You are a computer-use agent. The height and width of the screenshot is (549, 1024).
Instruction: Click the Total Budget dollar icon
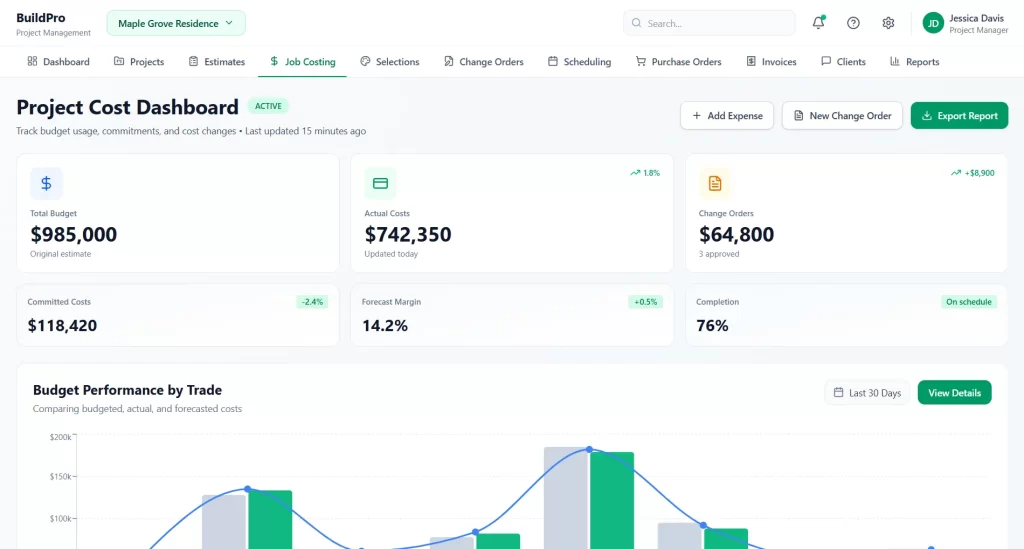click(x=46, y=183)
